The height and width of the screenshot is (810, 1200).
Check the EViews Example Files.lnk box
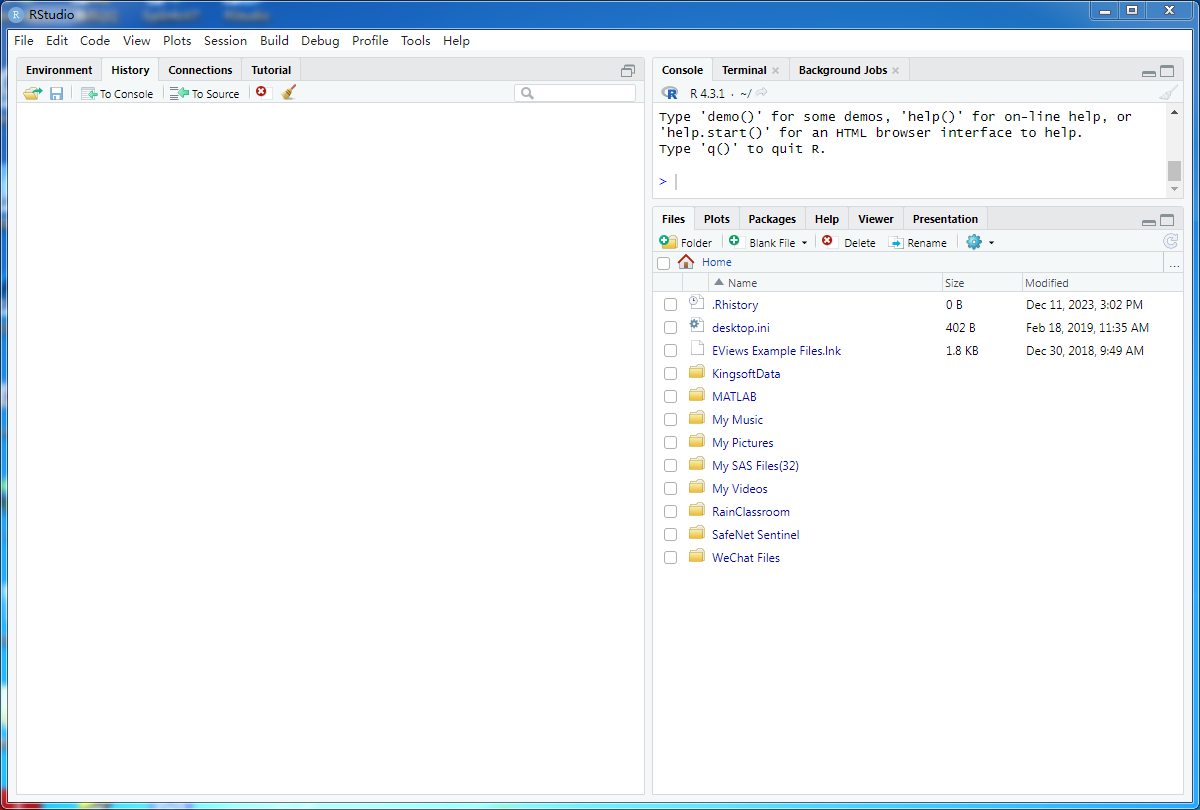[670, 351]
